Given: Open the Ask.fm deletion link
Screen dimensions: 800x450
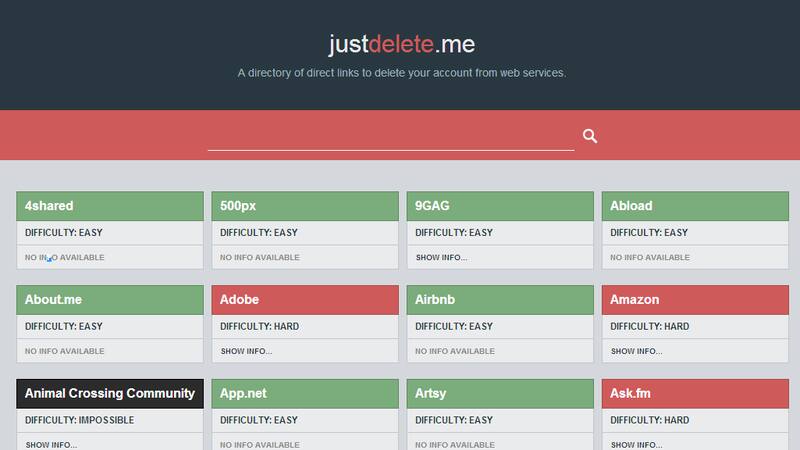Looking at the screenshot, I should [x=694, y=394].
